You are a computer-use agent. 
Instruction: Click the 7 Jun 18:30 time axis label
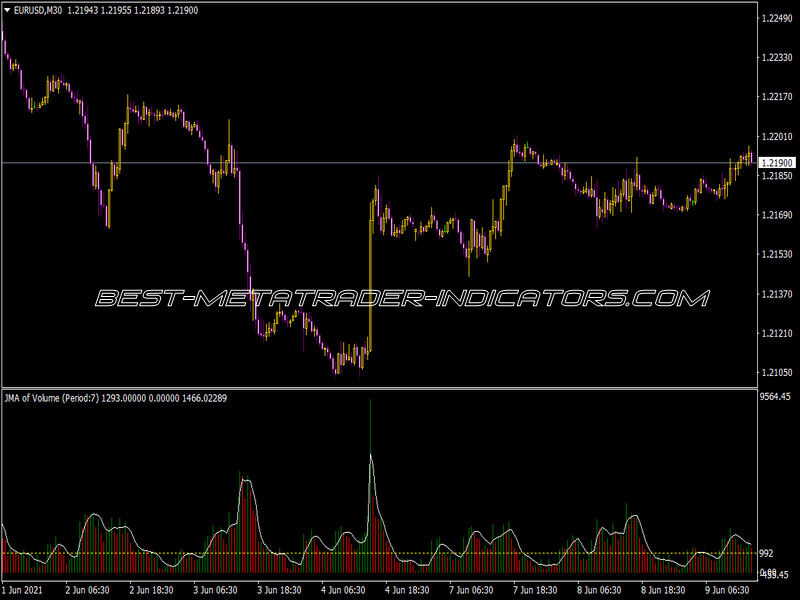535,590
